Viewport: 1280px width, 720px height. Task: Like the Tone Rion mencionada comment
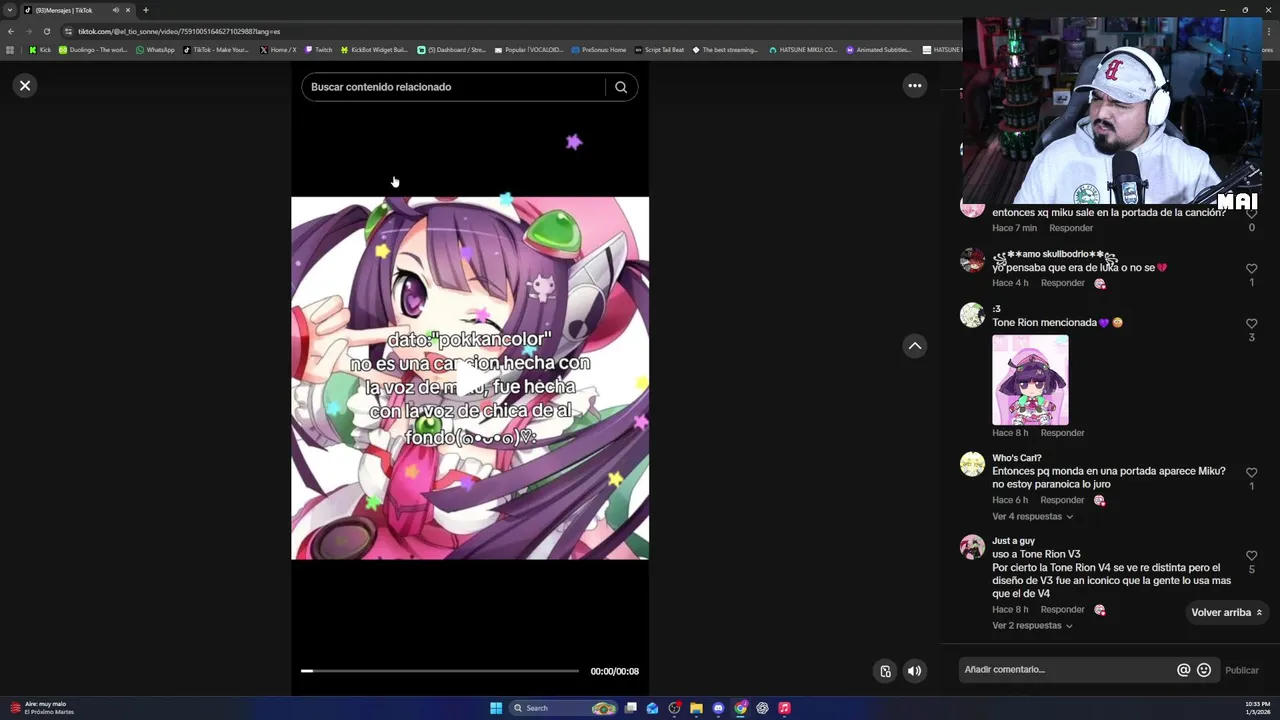[x=1251, y=324]
